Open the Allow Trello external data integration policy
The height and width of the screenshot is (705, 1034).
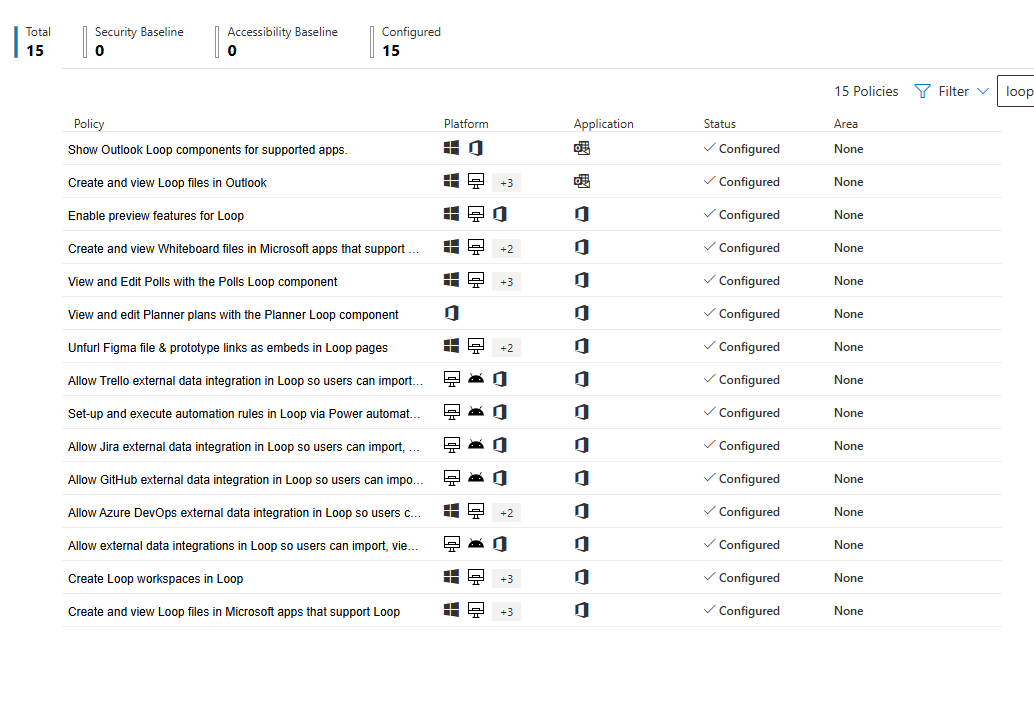245,381
